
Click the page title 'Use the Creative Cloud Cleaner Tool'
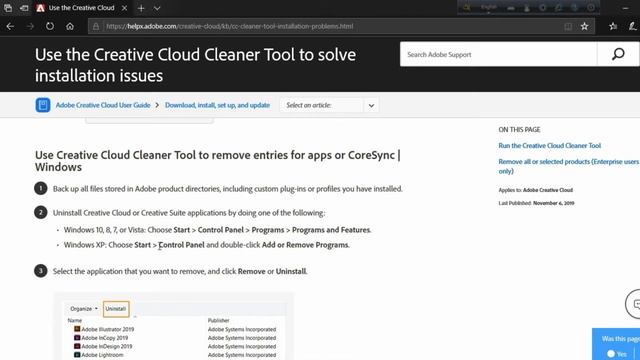195,65
